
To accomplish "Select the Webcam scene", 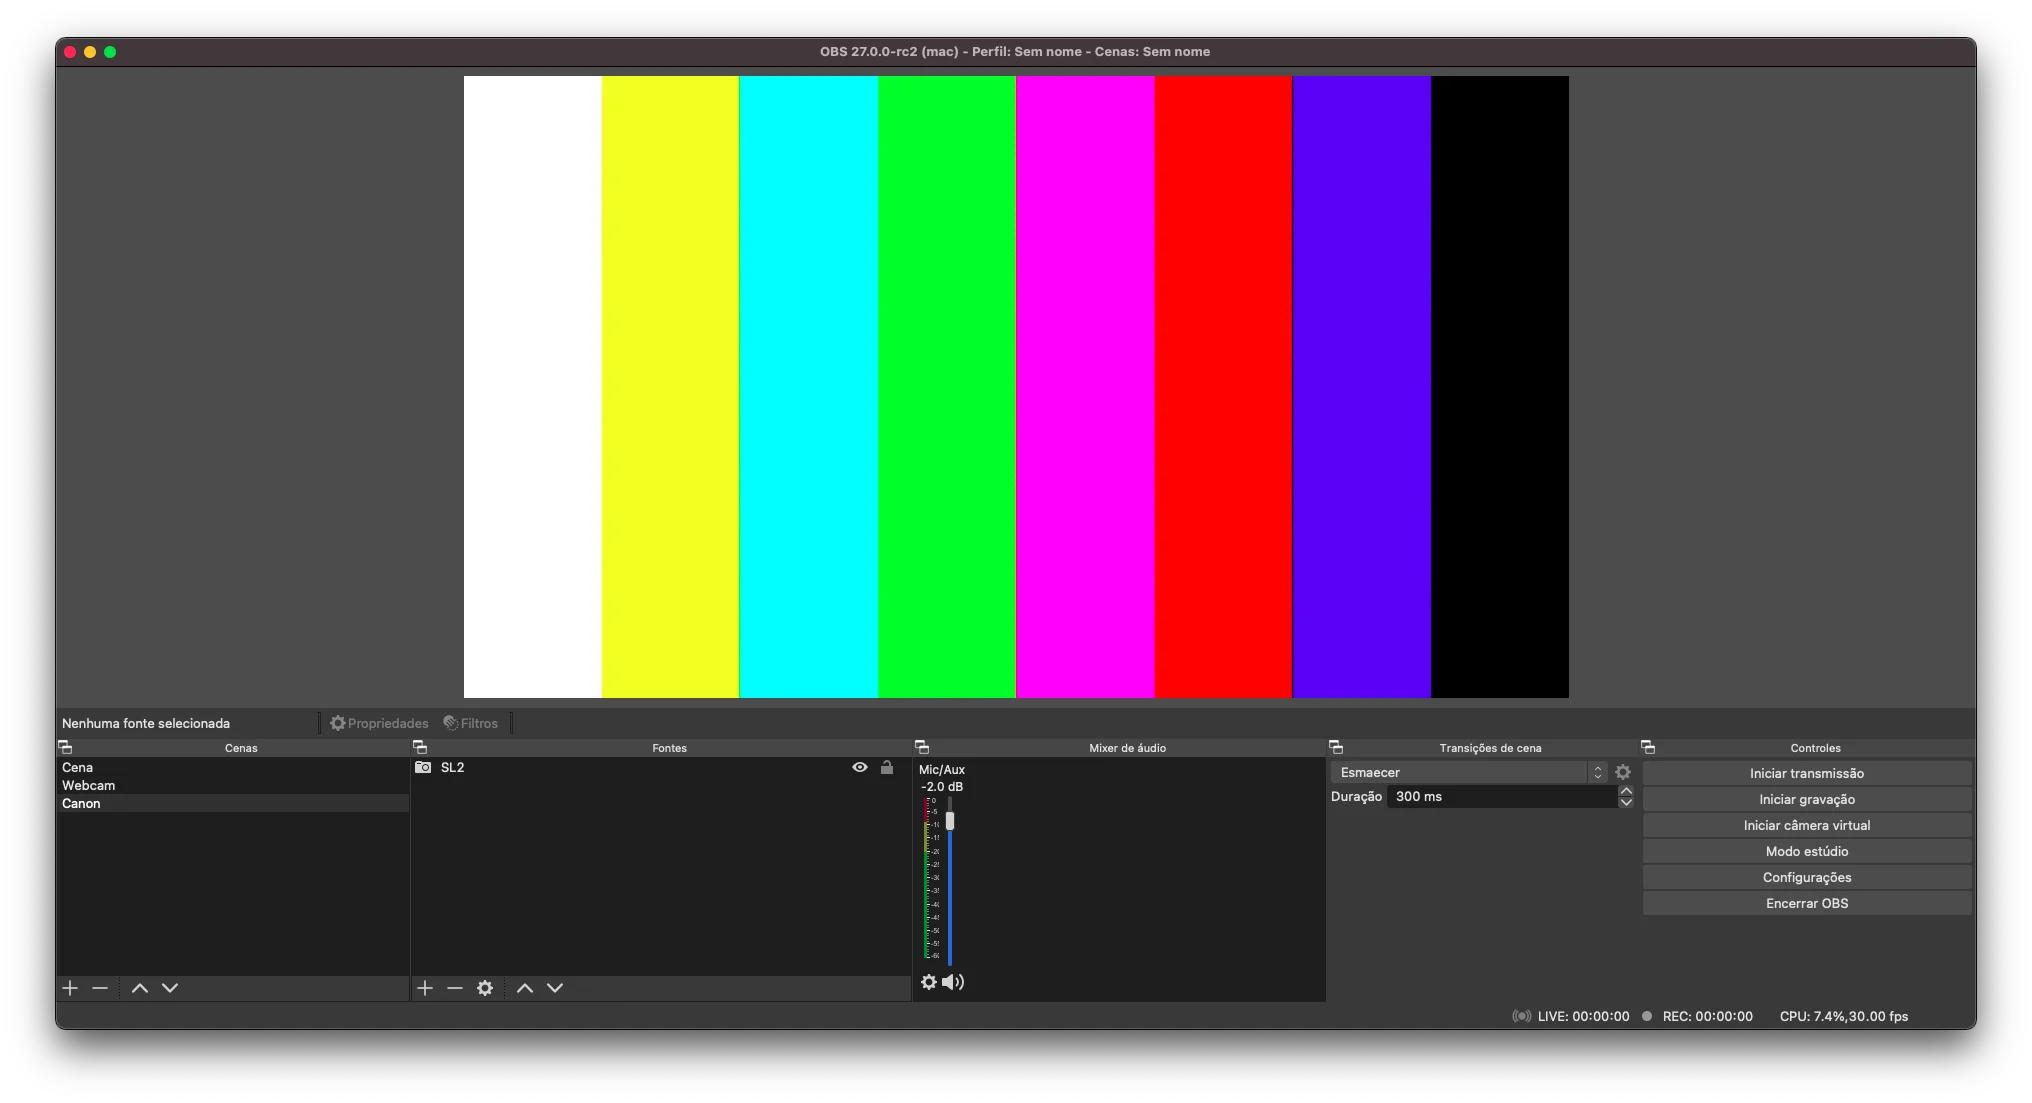I will coord(88,785).
